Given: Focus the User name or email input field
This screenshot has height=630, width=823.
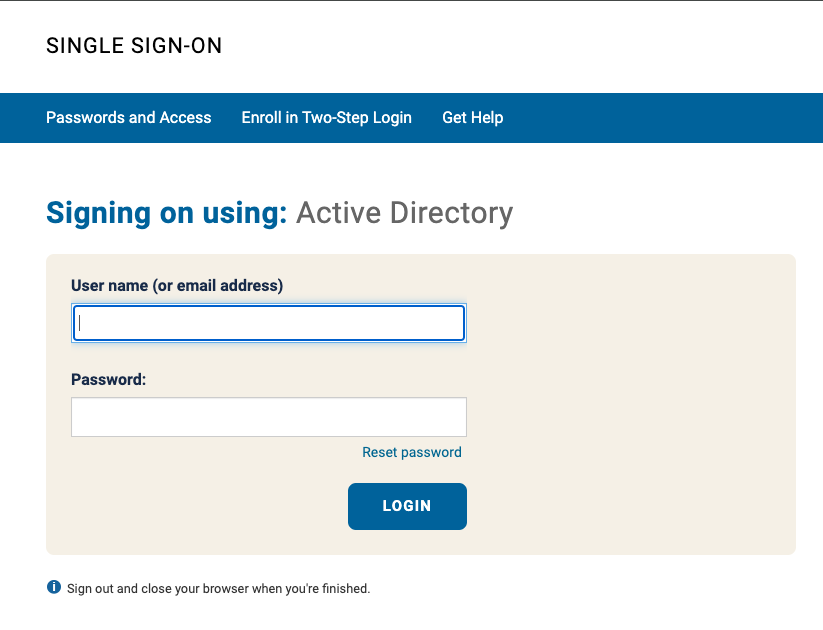Looking at the screenshot, I should point(269,323).
